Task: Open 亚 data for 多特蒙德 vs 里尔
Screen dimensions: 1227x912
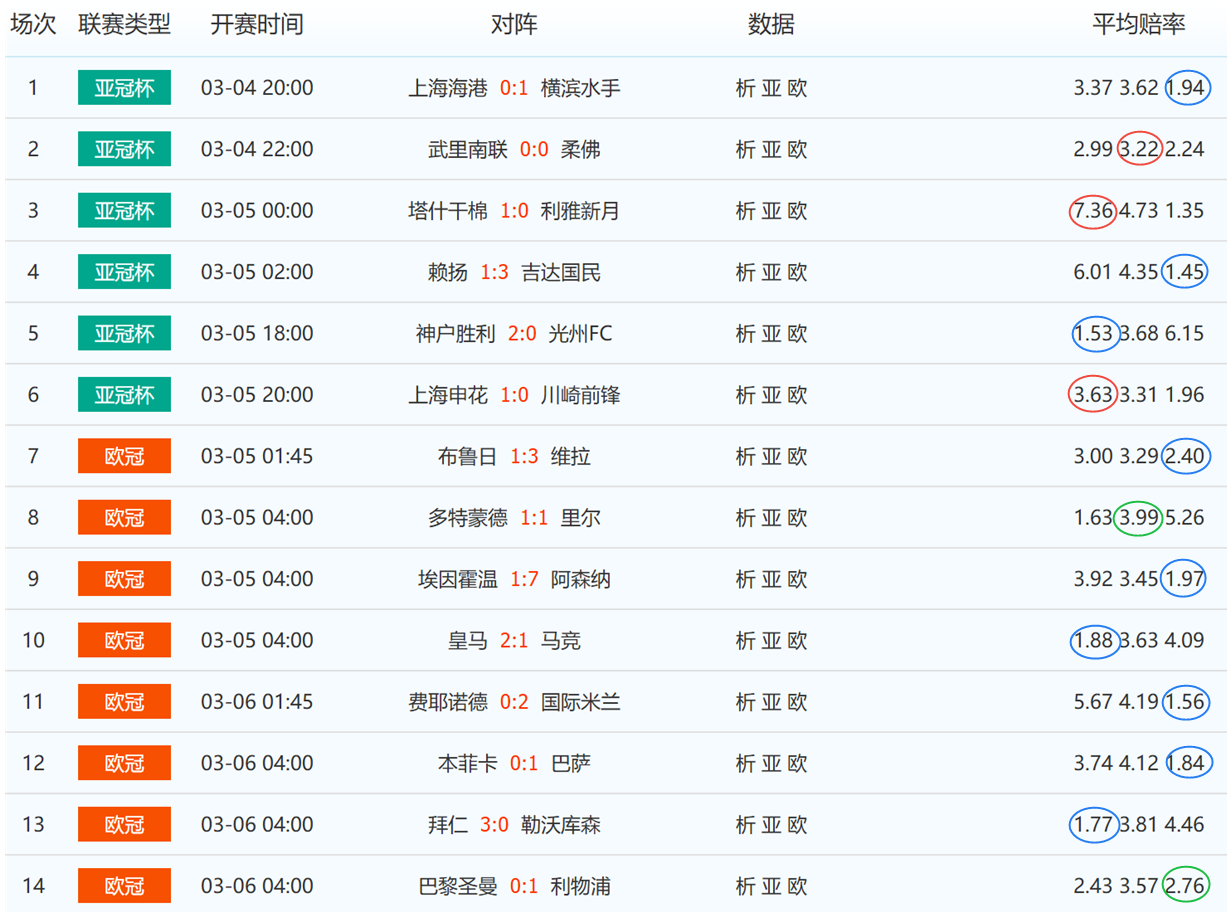Action: [x=771, y=518]
